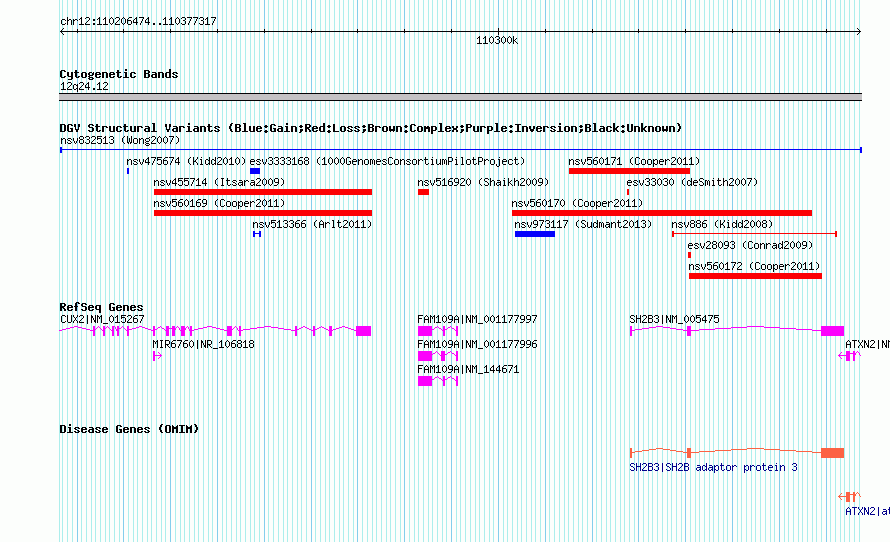Open the nsv560169 (Cooper2011) label
Viewport: 890px width, 542px height.
tap(219, 203)
